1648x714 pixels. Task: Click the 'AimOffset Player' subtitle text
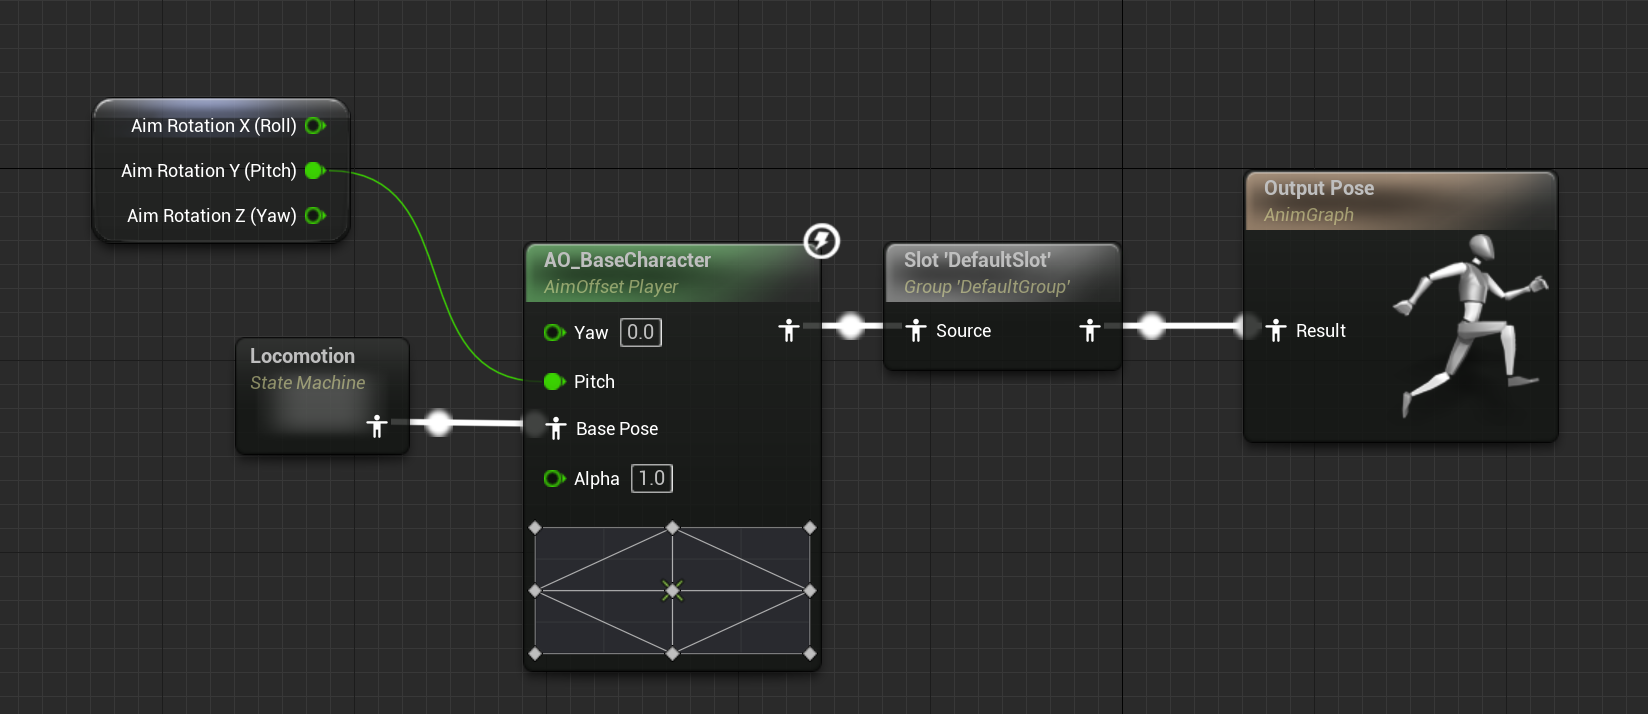611,287
